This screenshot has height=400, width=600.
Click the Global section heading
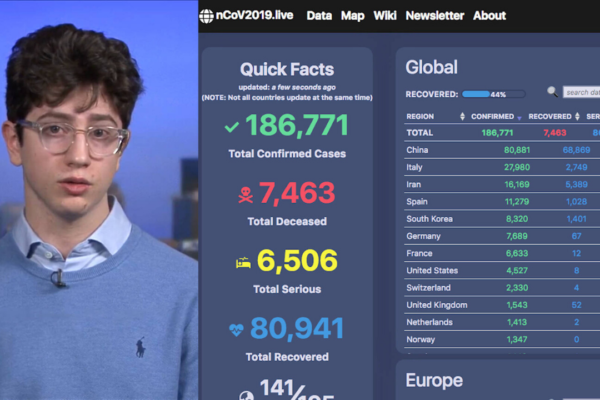pos(431,67)
